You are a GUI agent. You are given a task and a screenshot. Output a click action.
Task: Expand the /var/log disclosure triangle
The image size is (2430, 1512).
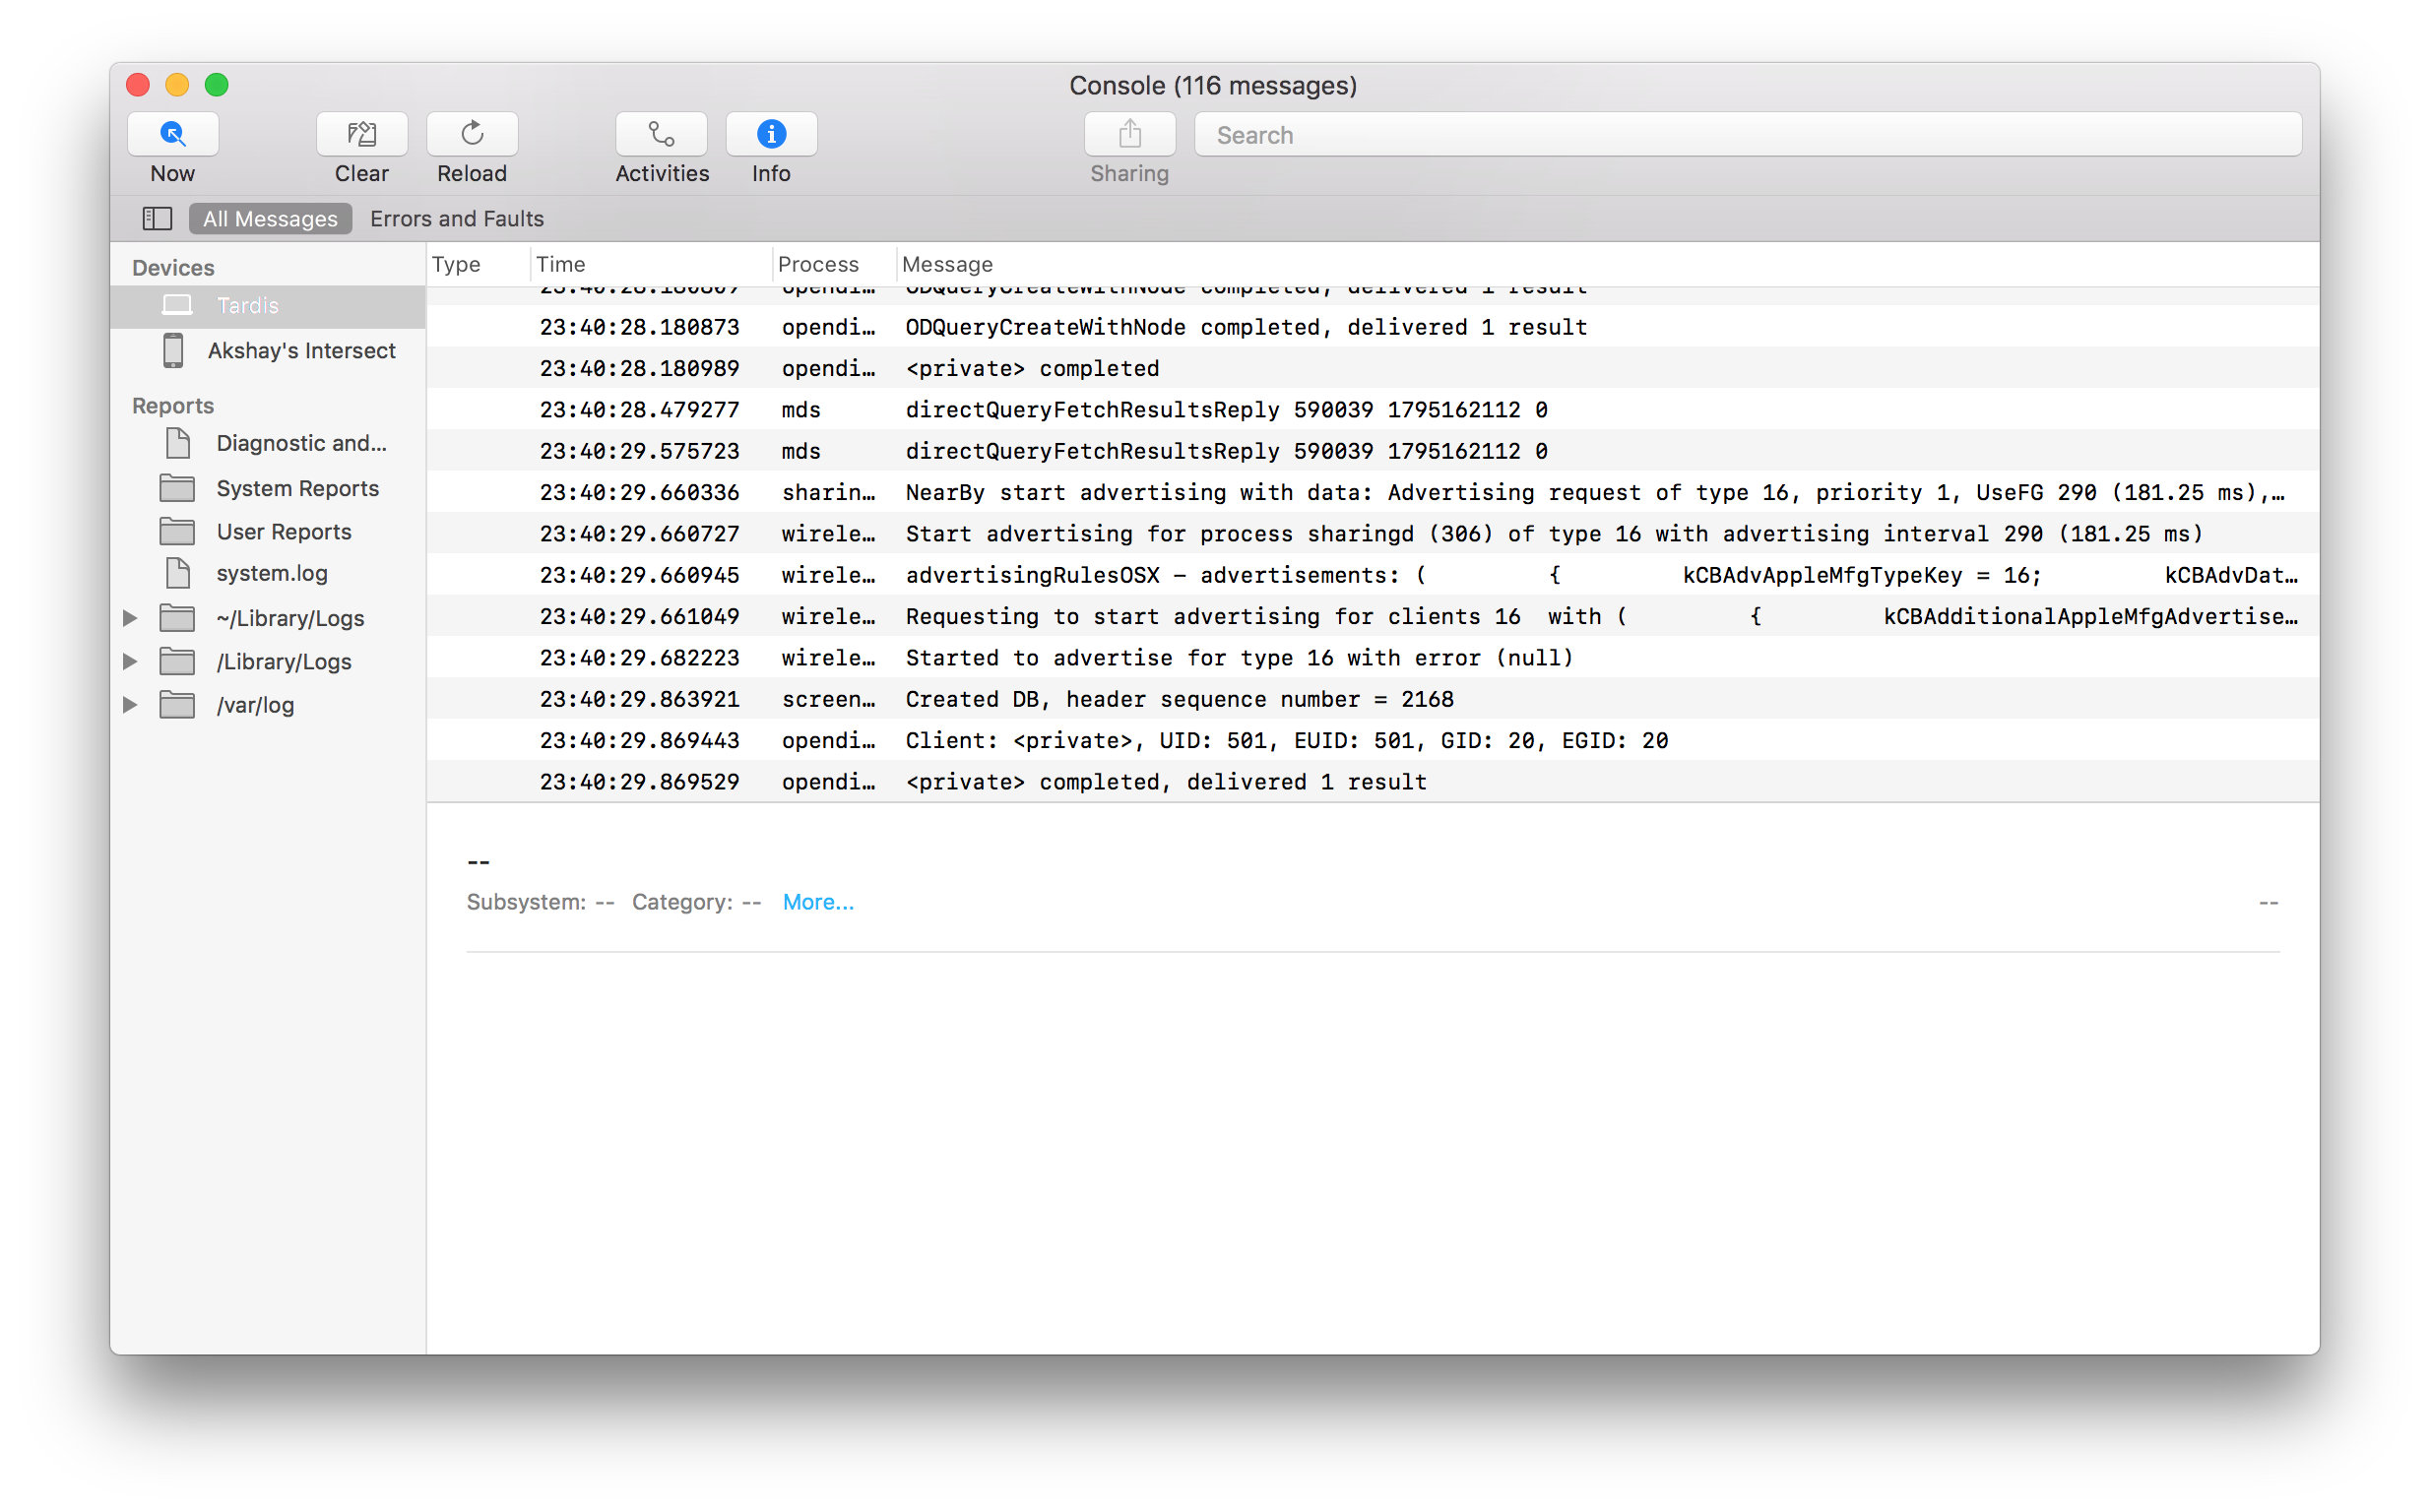pyautogui.click(x=130, y=705)
